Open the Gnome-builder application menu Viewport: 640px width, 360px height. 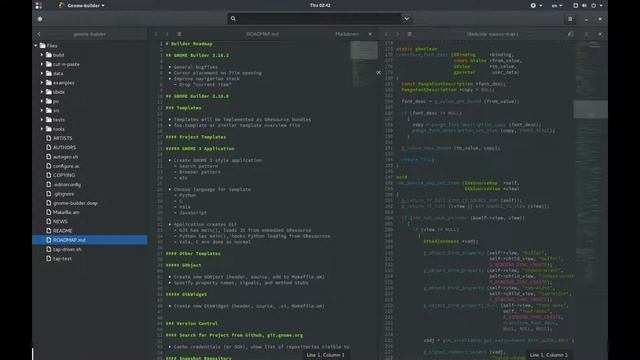pos(82,5)
